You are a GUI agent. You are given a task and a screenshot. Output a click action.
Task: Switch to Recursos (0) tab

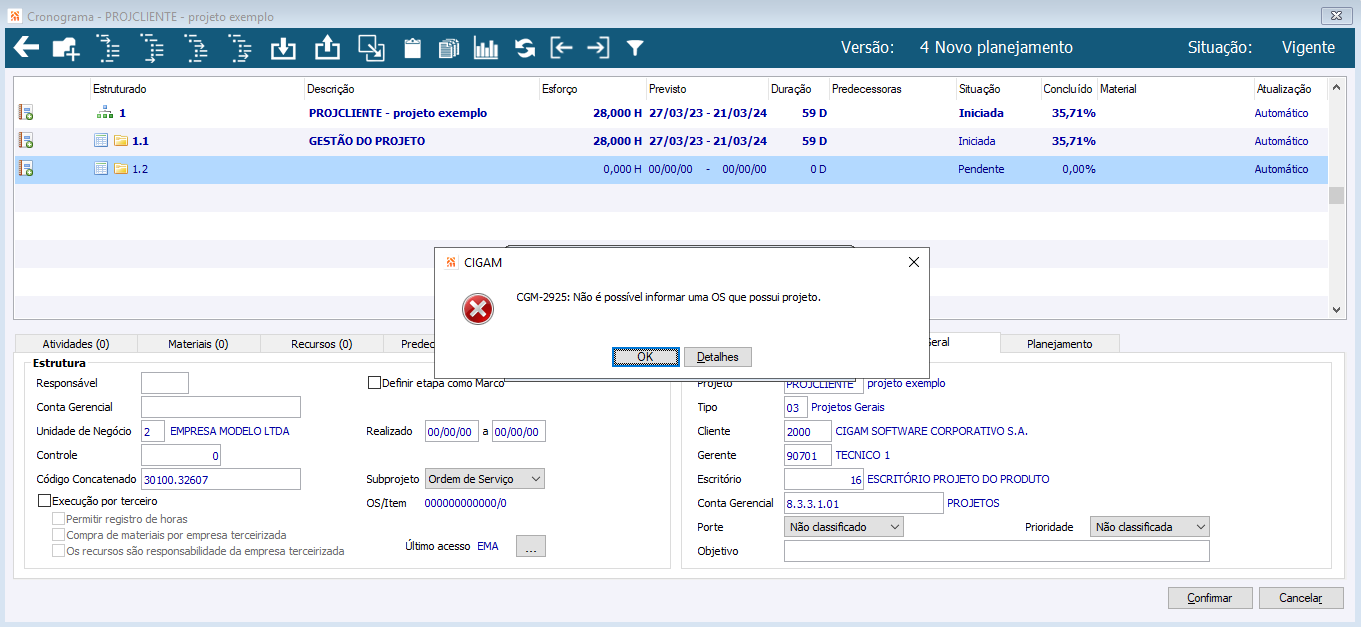(321, 344)
